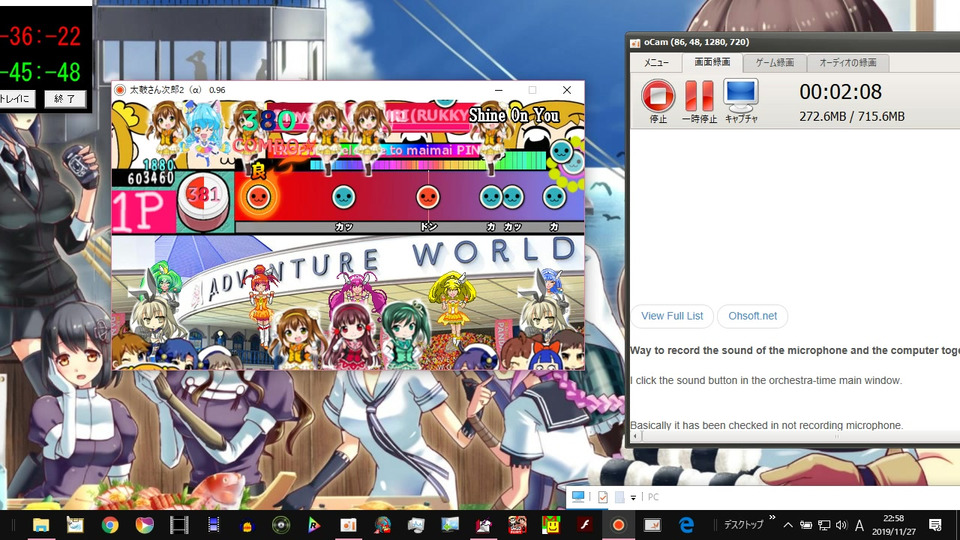
Task: Click the PC monitor icon in the Explorer bar
Action: [x=578, y=497]
